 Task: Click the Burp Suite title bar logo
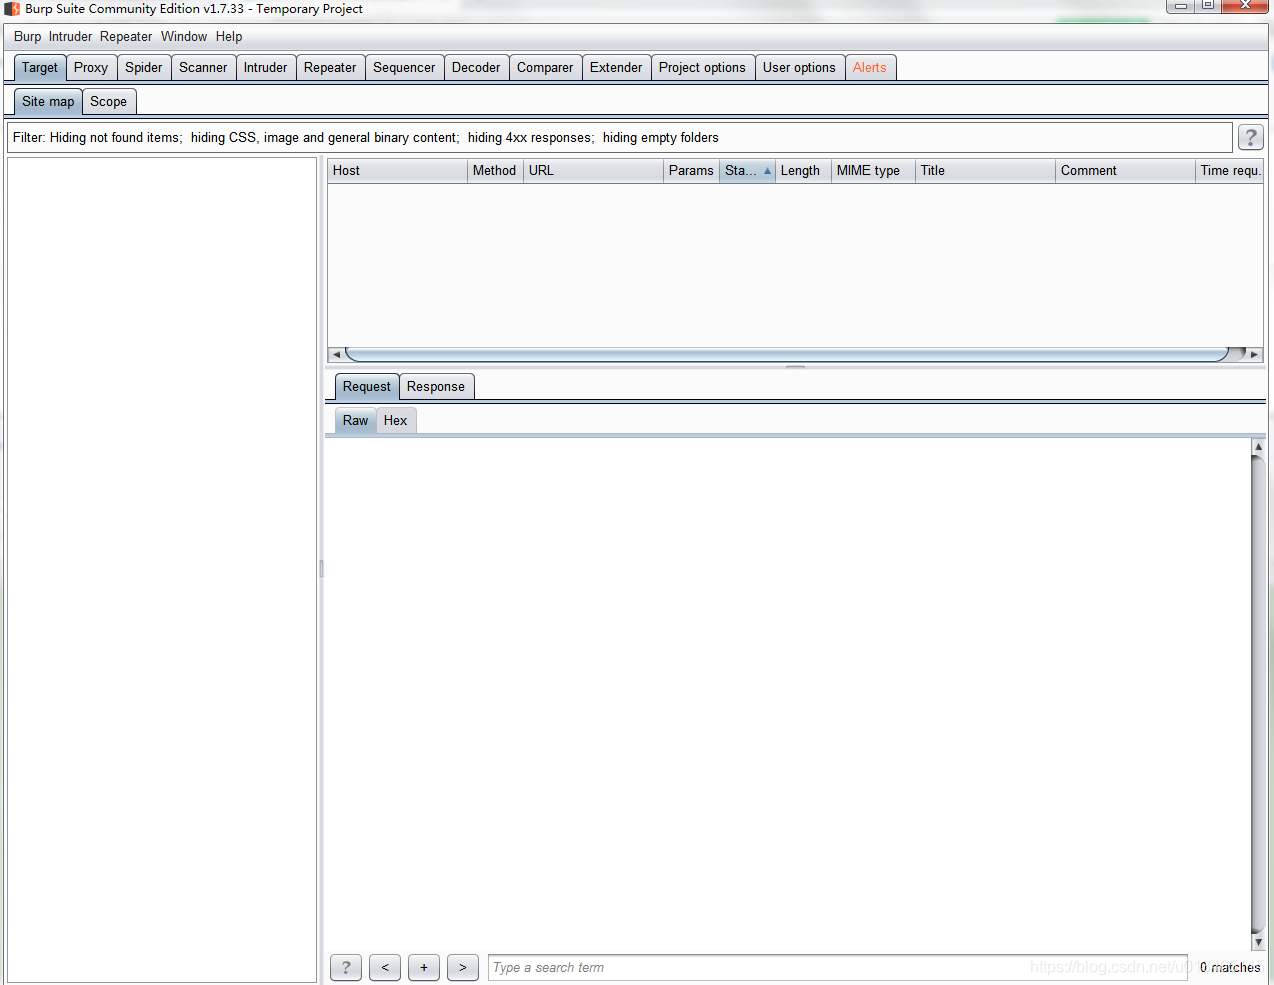click(x=12, y=9)
